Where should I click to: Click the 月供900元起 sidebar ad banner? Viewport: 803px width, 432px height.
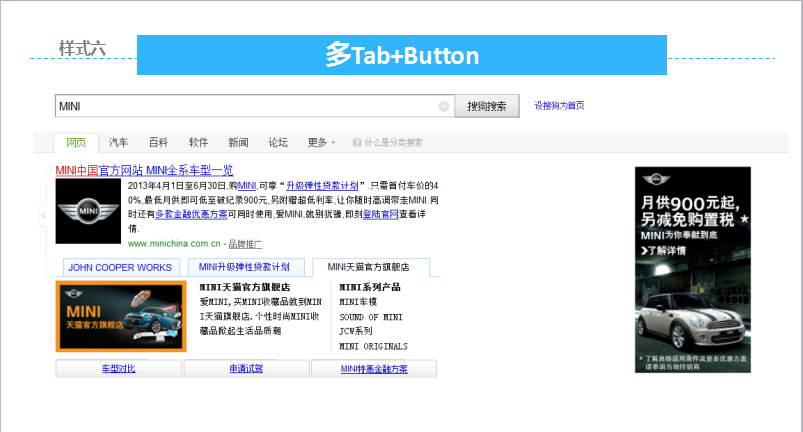(x=692, y=270)
